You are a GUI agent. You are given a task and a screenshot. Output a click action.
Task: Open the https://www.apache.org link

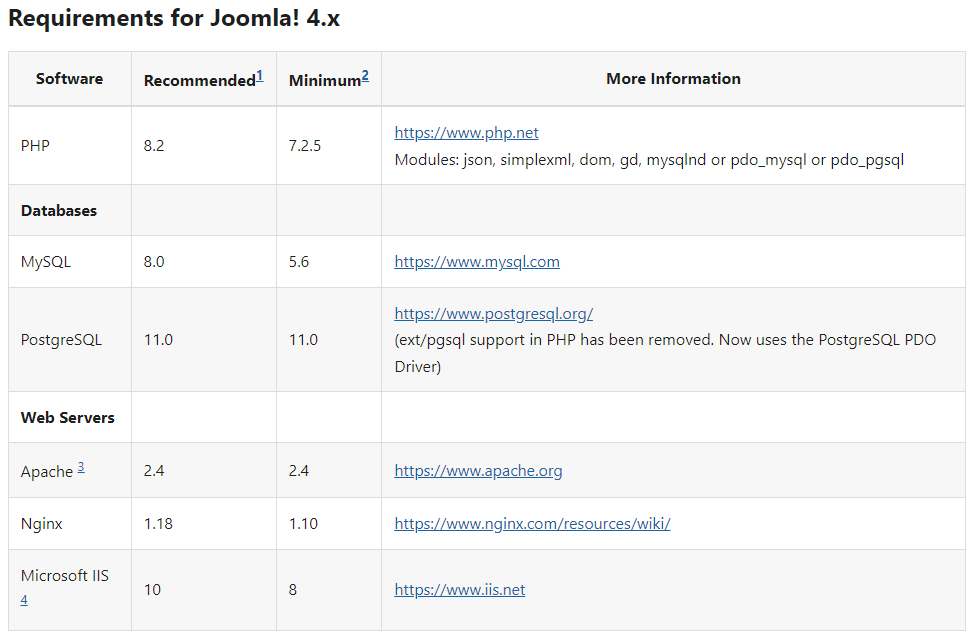click(478, 471)
